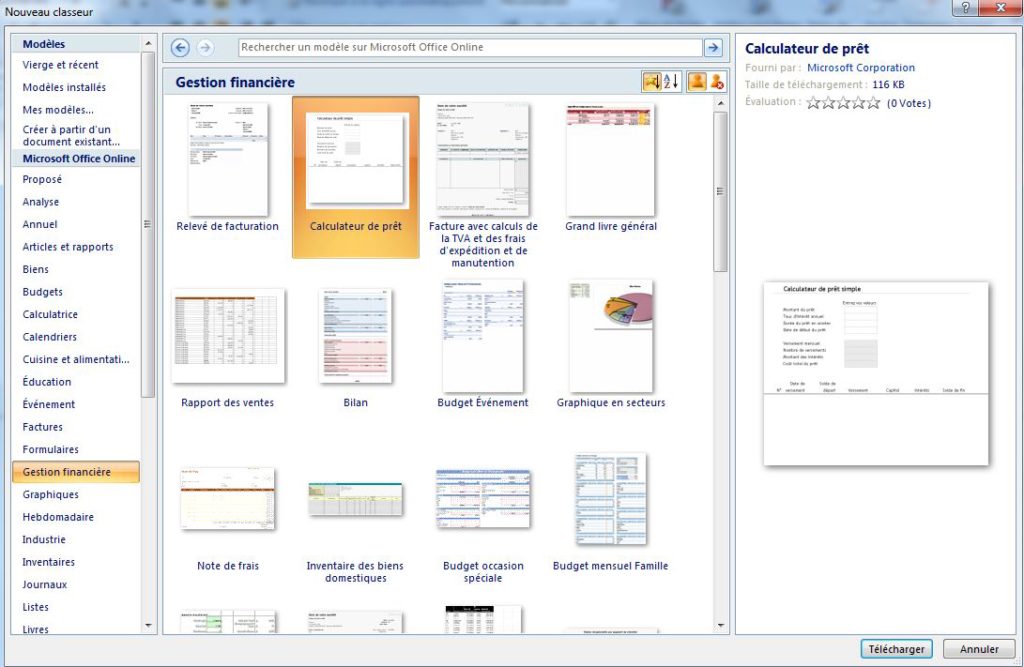The height and width of the screenshot is (667, 1024).
Task: Open the Budgets category
Action: [43, 292]
